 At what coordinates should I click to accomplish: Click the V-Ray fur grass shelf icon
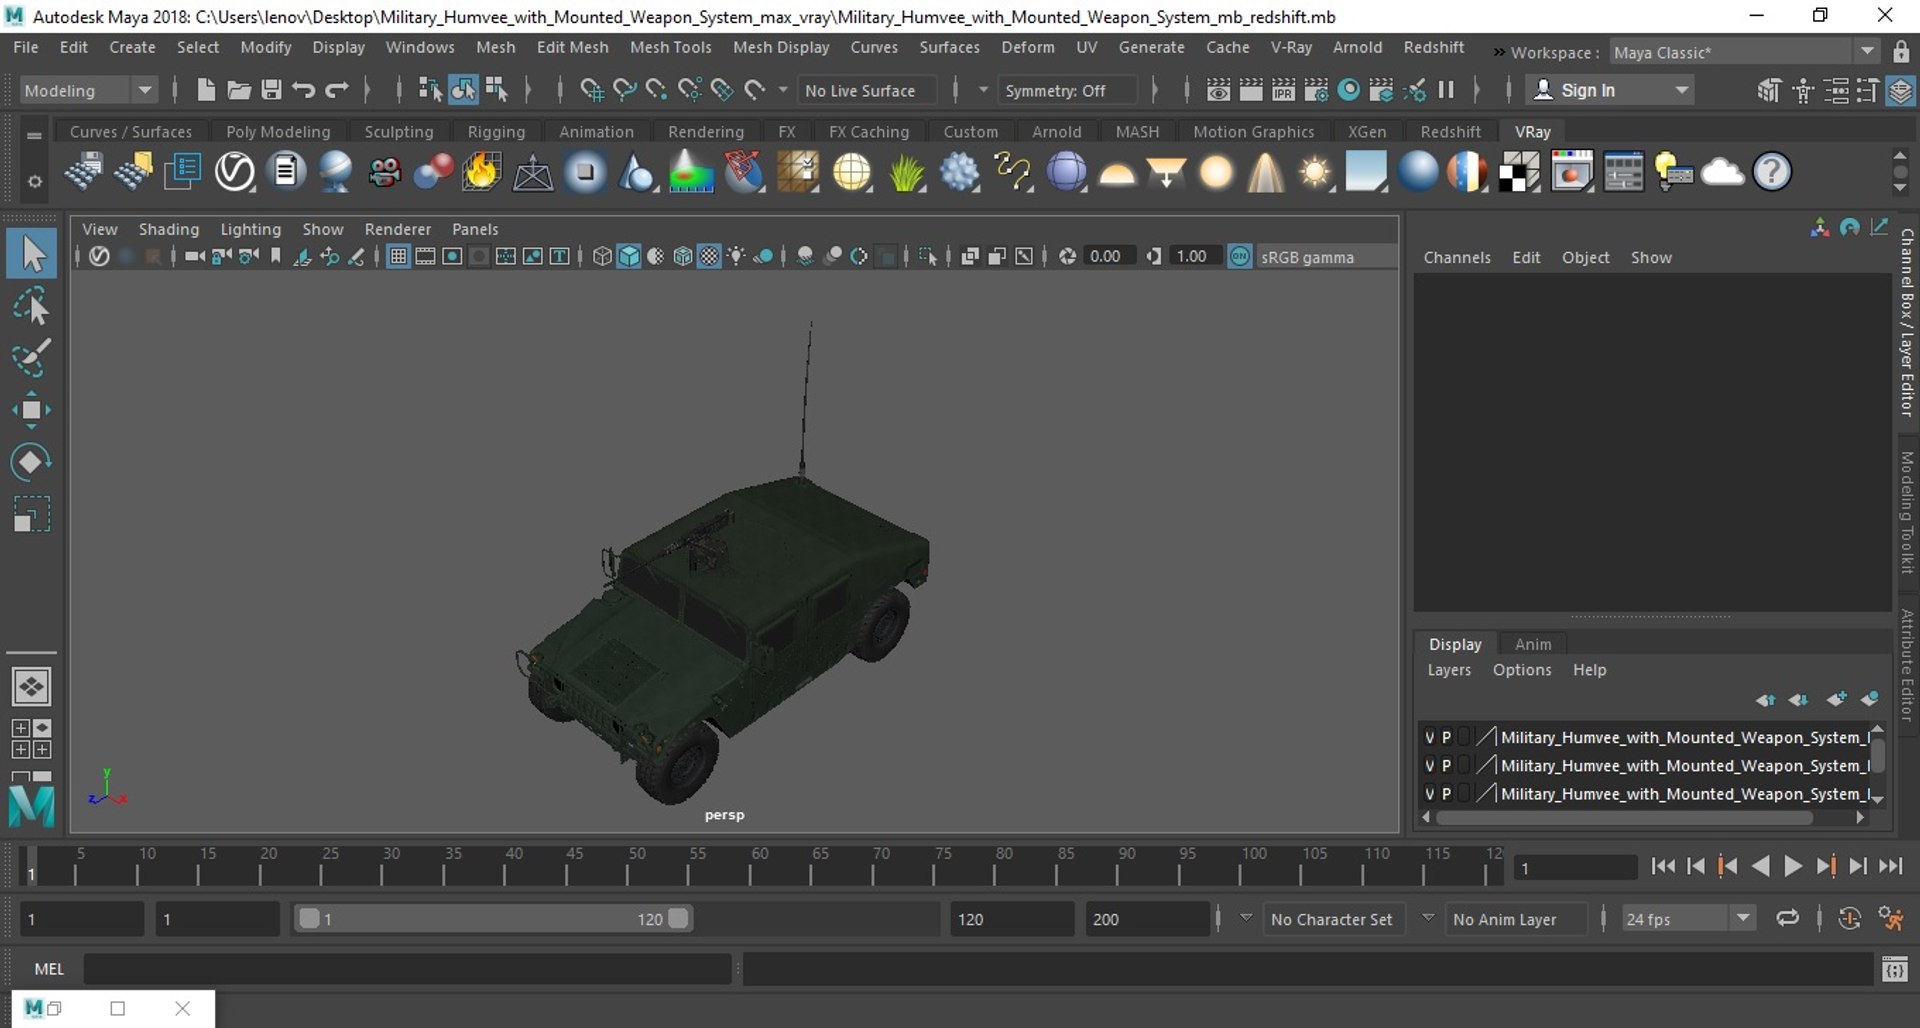coord(906,172)
